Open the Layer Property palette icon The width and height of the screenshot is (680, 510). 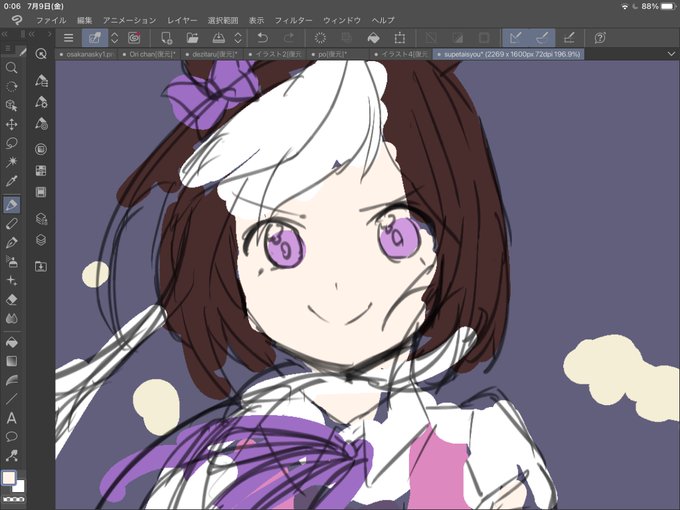41,219
